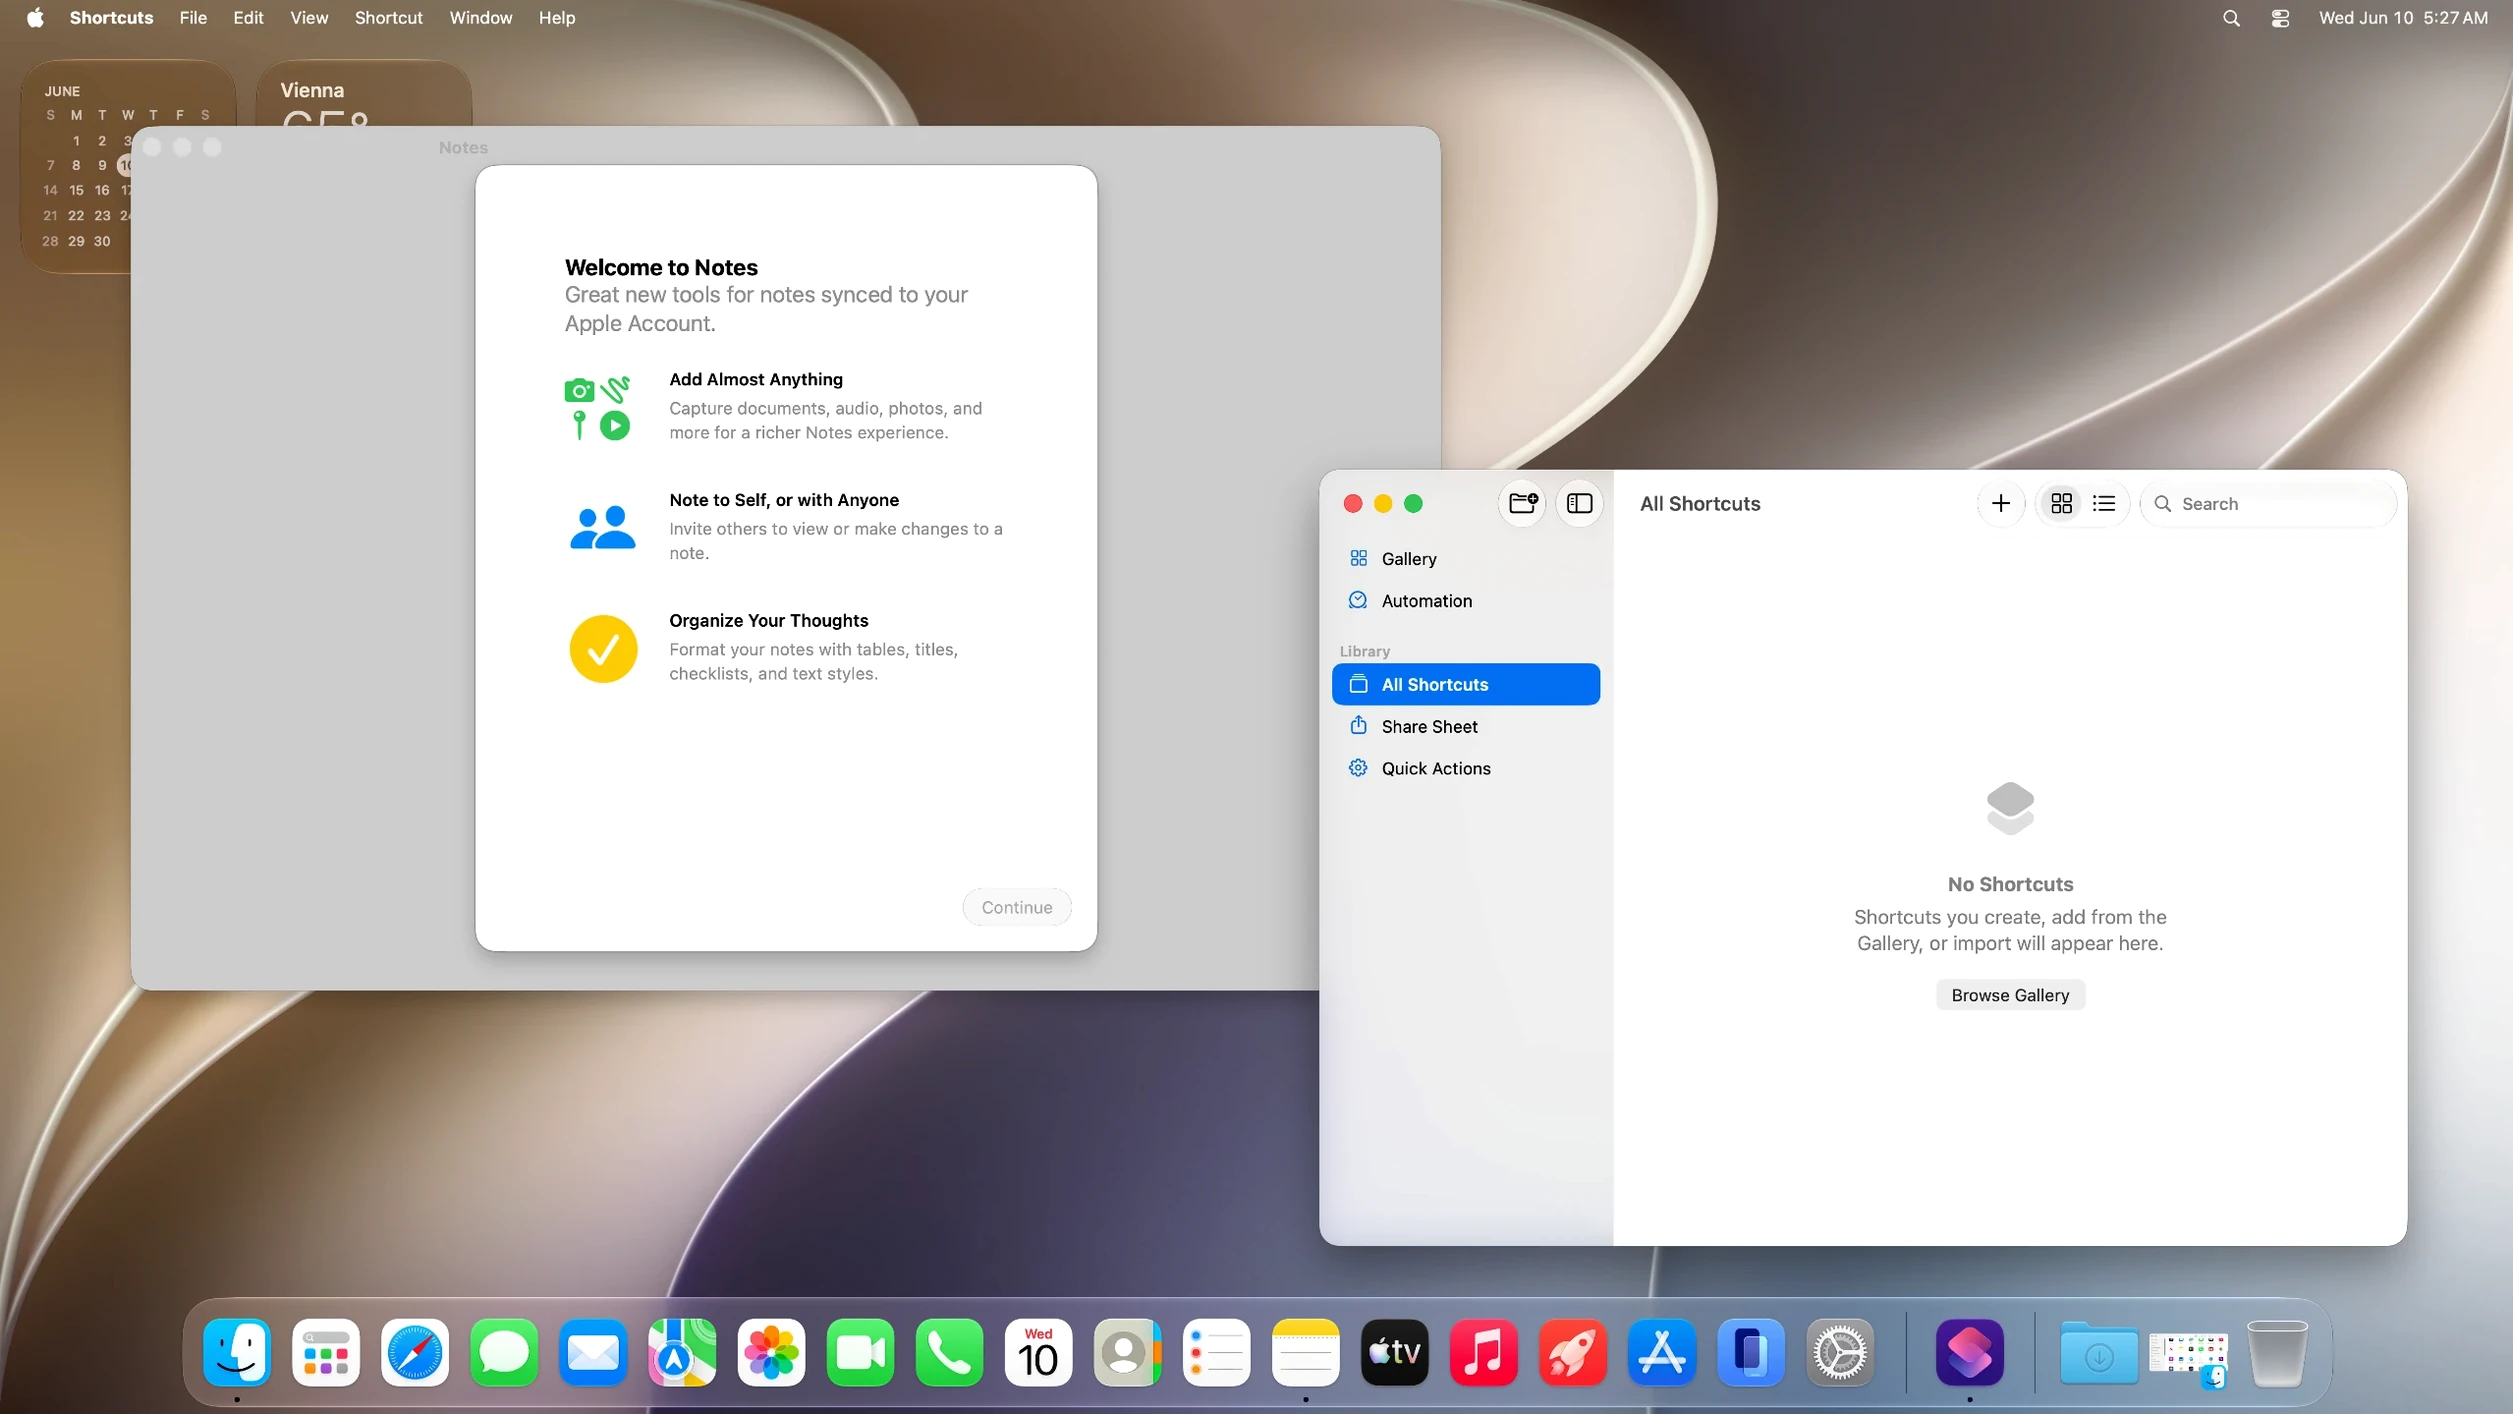This screenshot has width=2513, height=1414.
Task: Open Spotlight search in the menu bar
Action: tap(2231, 18)
